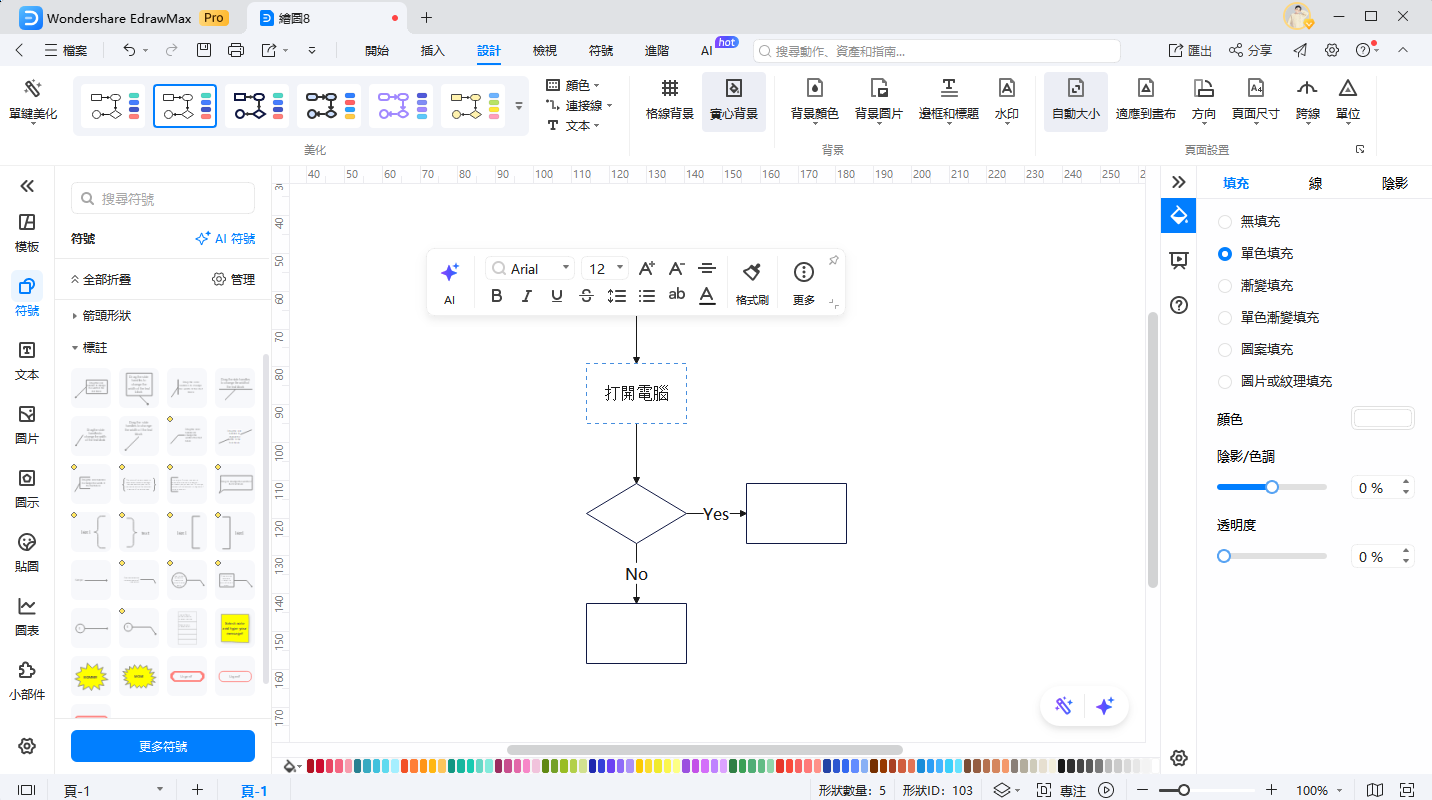
Task: Select the 圖案填充 pattern fill option
Action: point(1225,349)
